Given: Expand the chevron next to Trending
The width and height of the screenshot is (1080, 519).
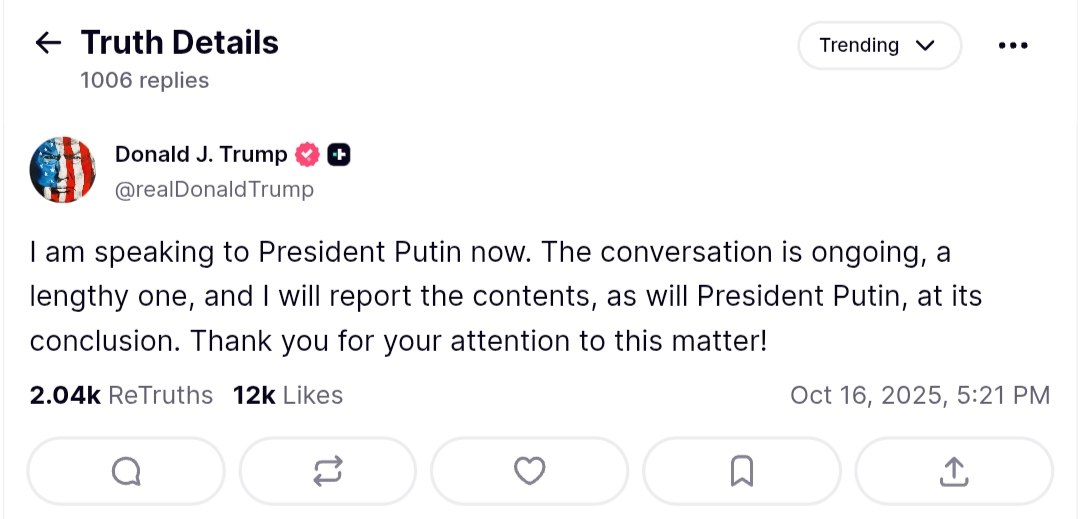Looking at the screenshot, I should tap(925, 46).
